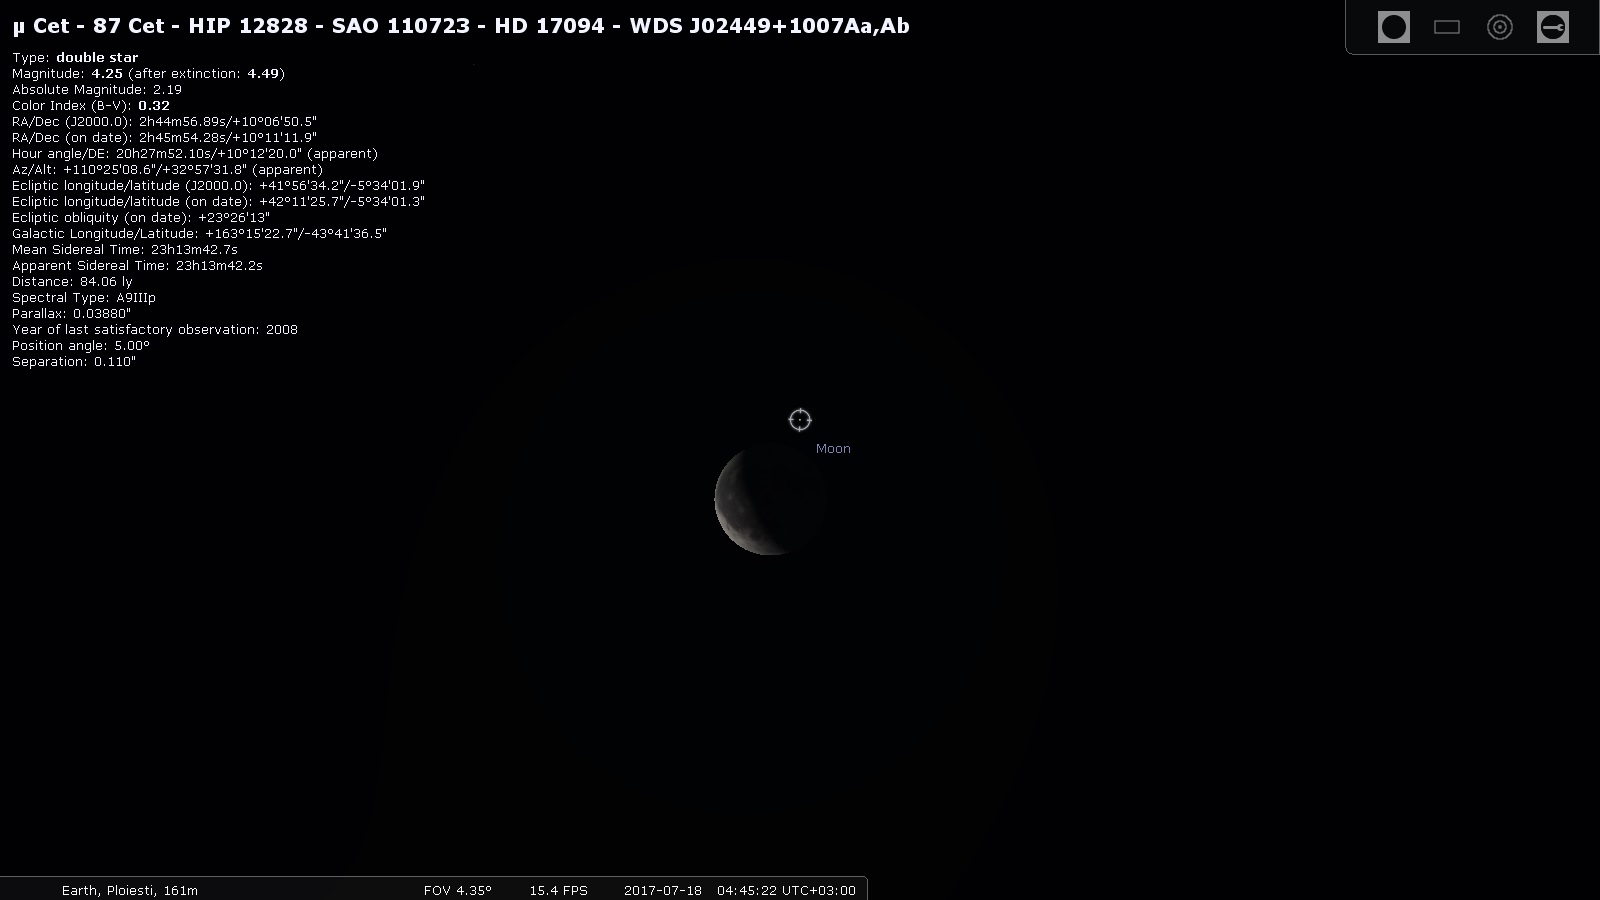Click the 'Spectral Type: A9IIIp' line
This screenshot has width=1600, height=900.
(84, 298)
